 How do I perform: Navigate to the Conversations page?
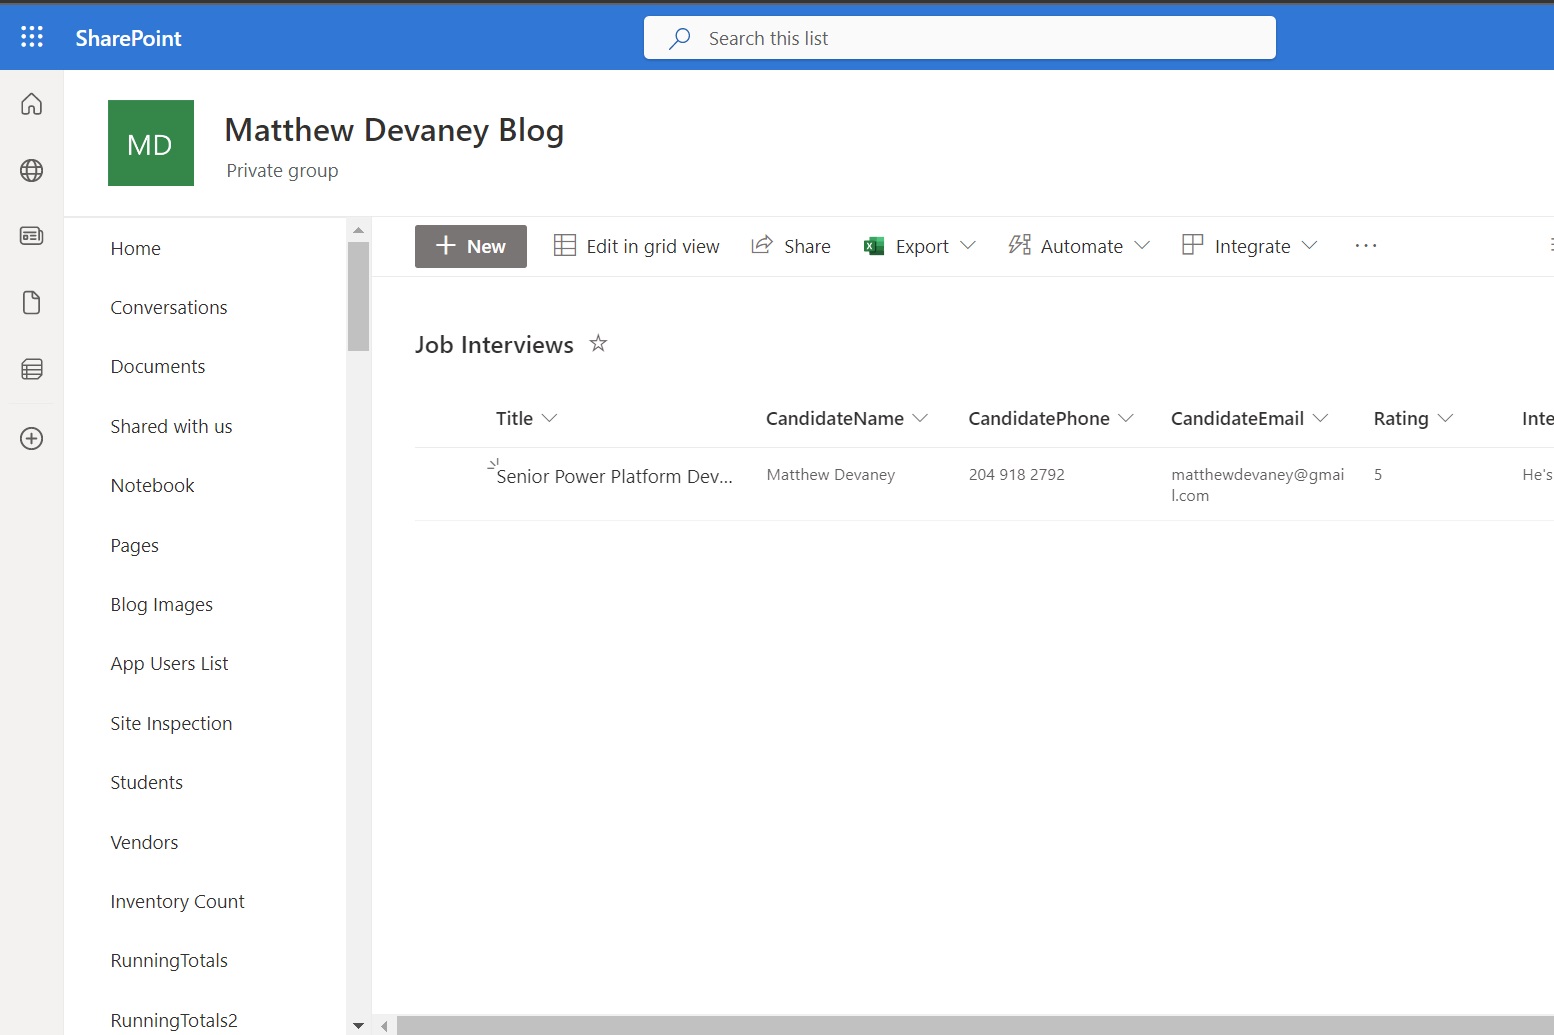click(x=169, y=307)
